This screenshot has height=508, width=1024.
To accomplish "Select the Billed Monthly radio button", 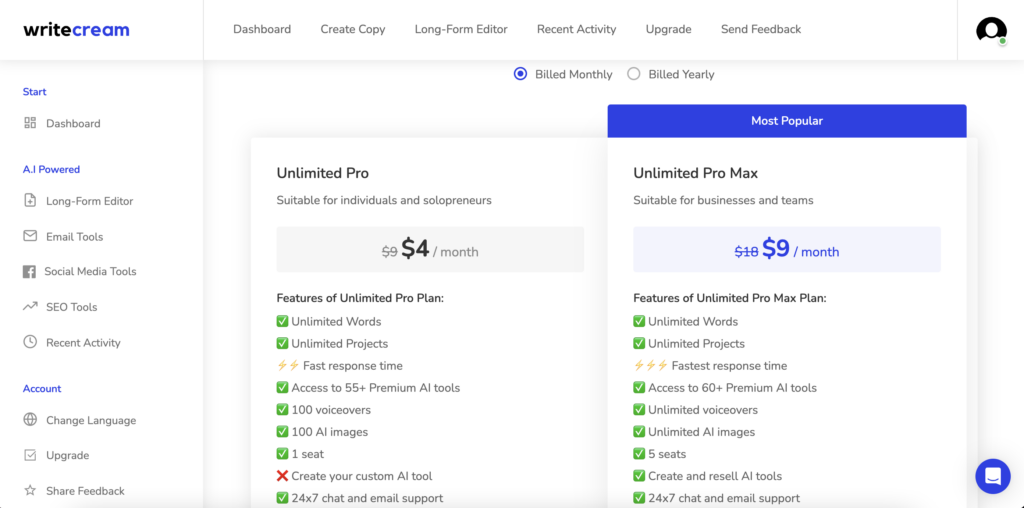I will coord(520,74).
